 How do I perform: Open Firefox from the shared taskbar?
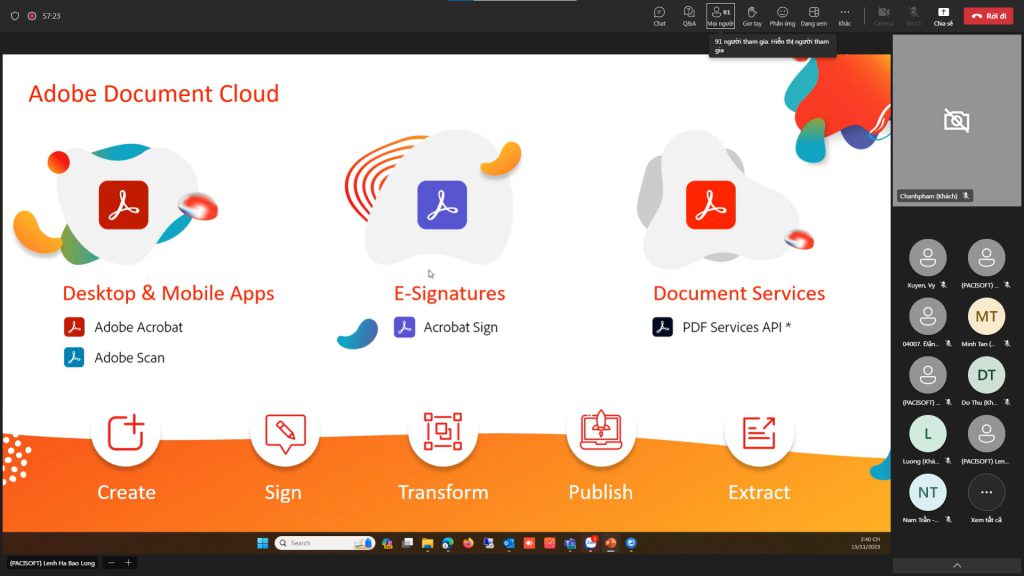point(468,543)
